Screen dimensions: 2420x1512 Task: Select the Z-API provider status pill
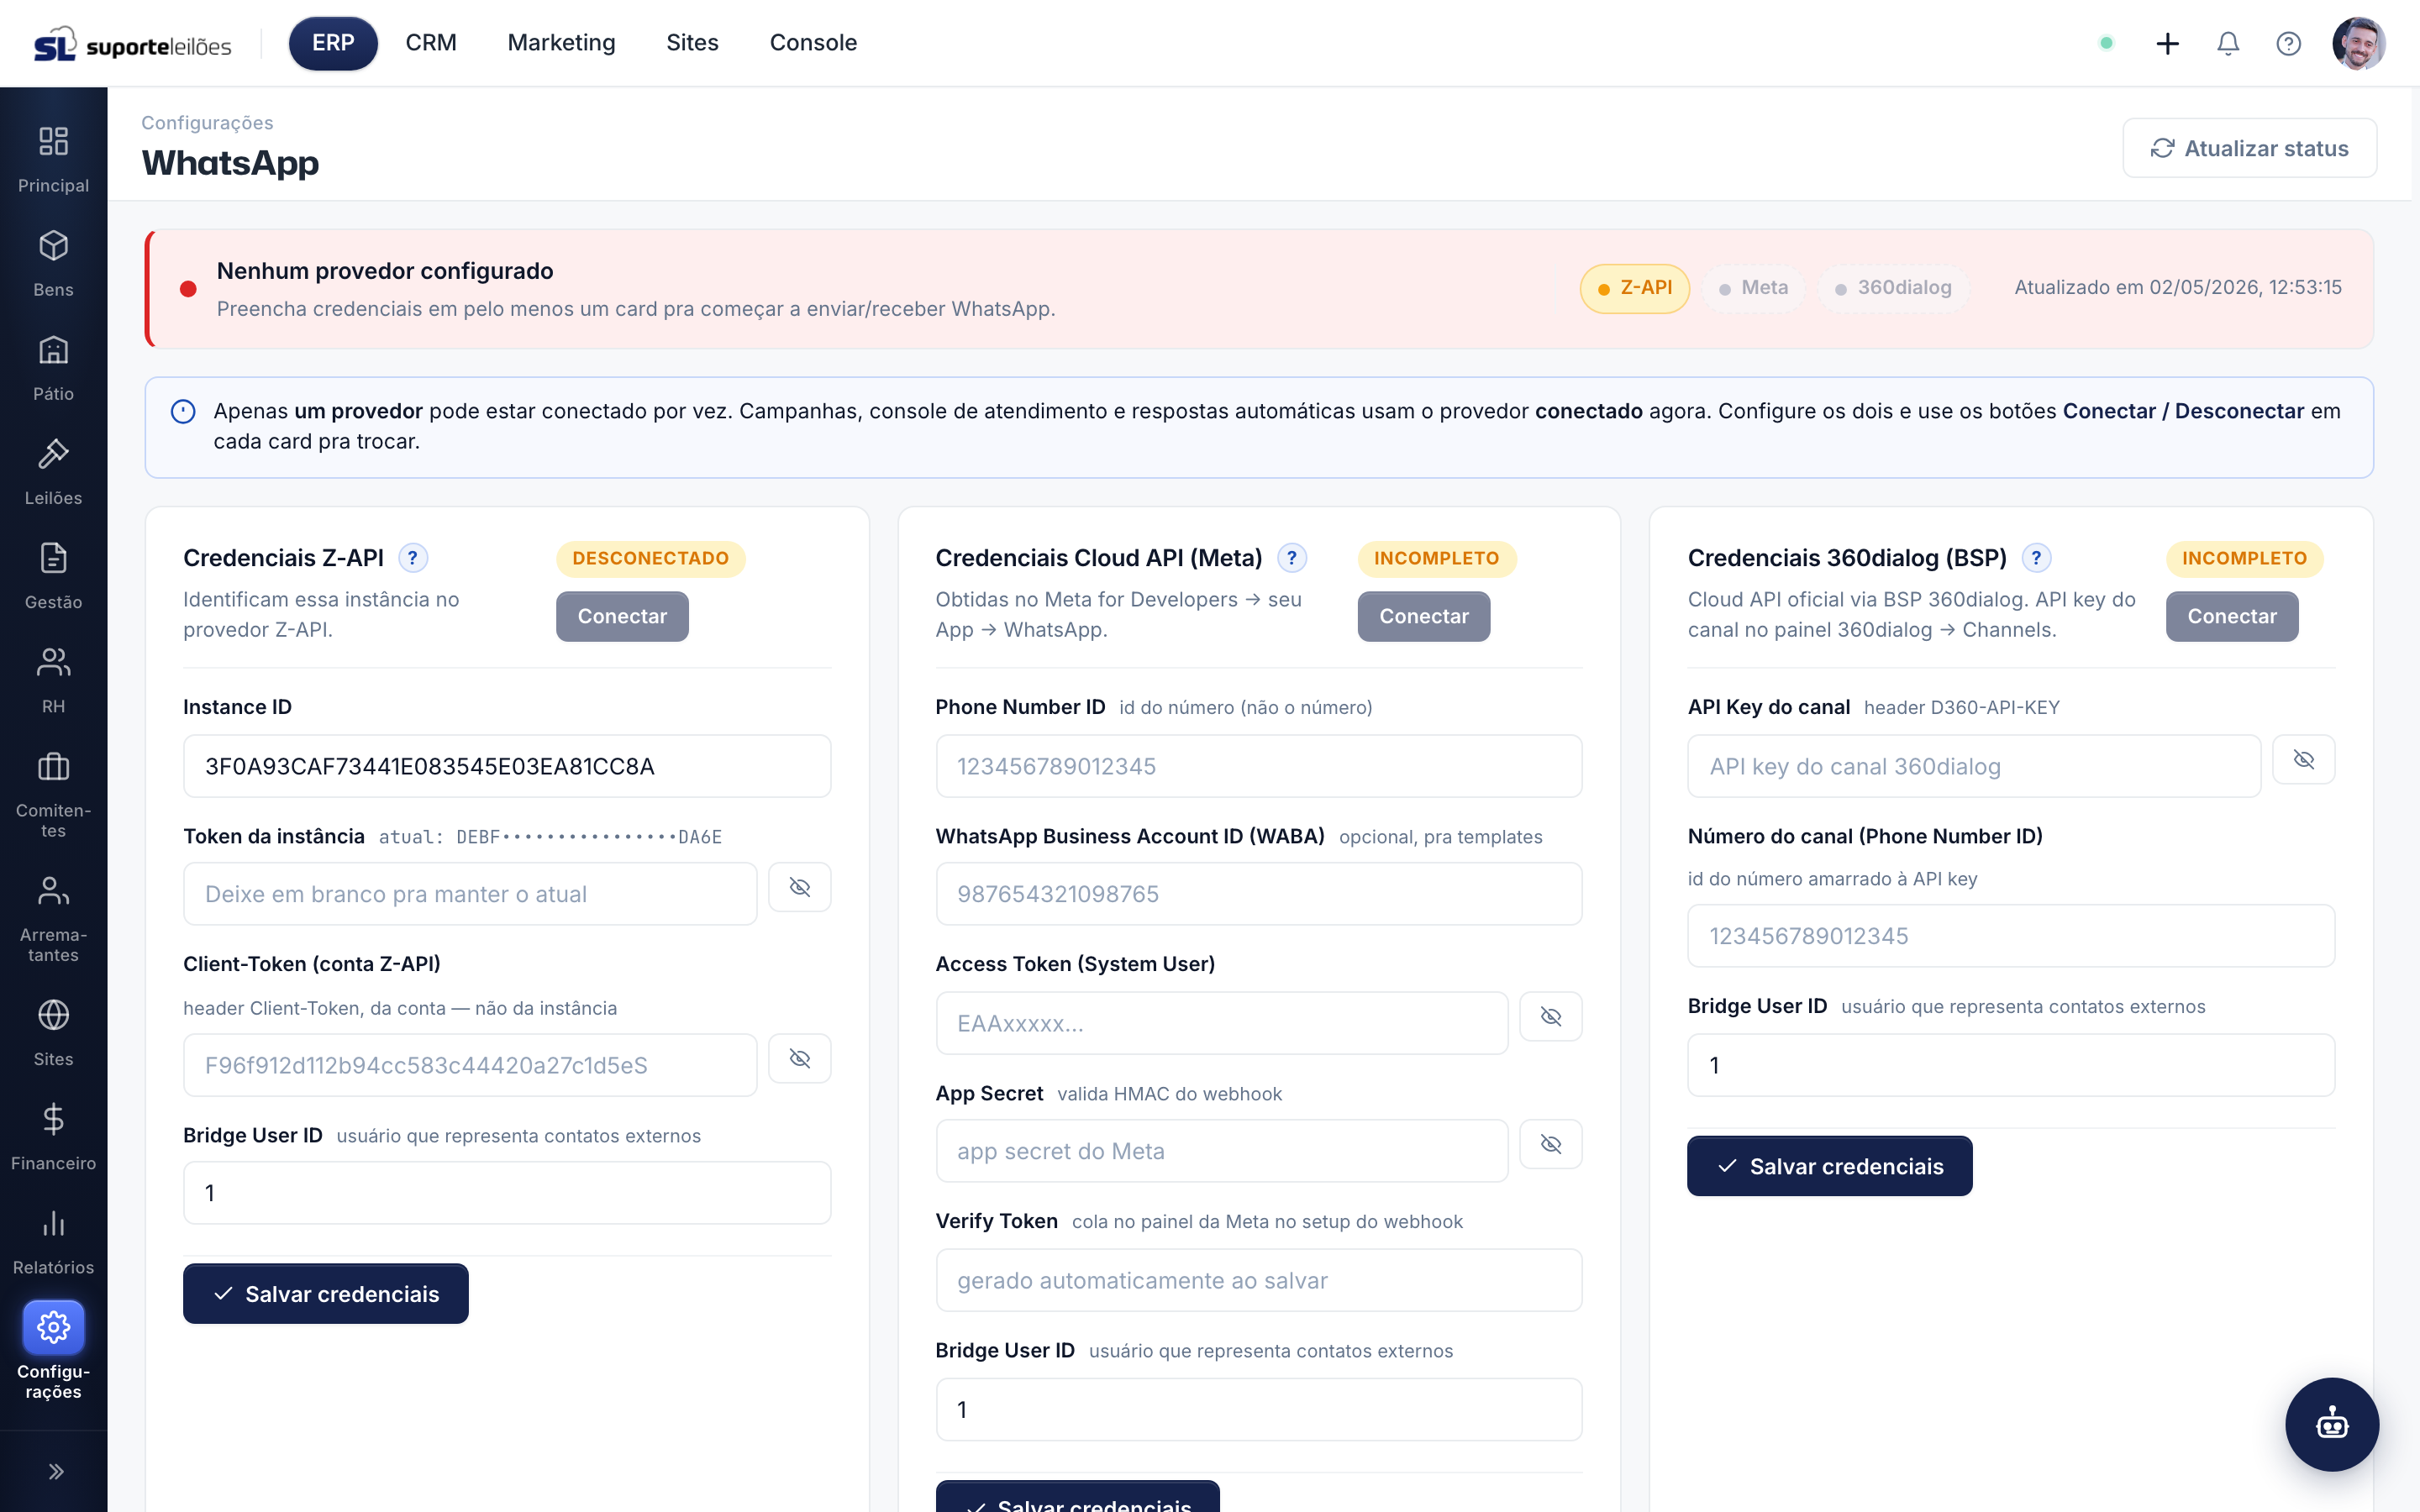click(1635, 288)
